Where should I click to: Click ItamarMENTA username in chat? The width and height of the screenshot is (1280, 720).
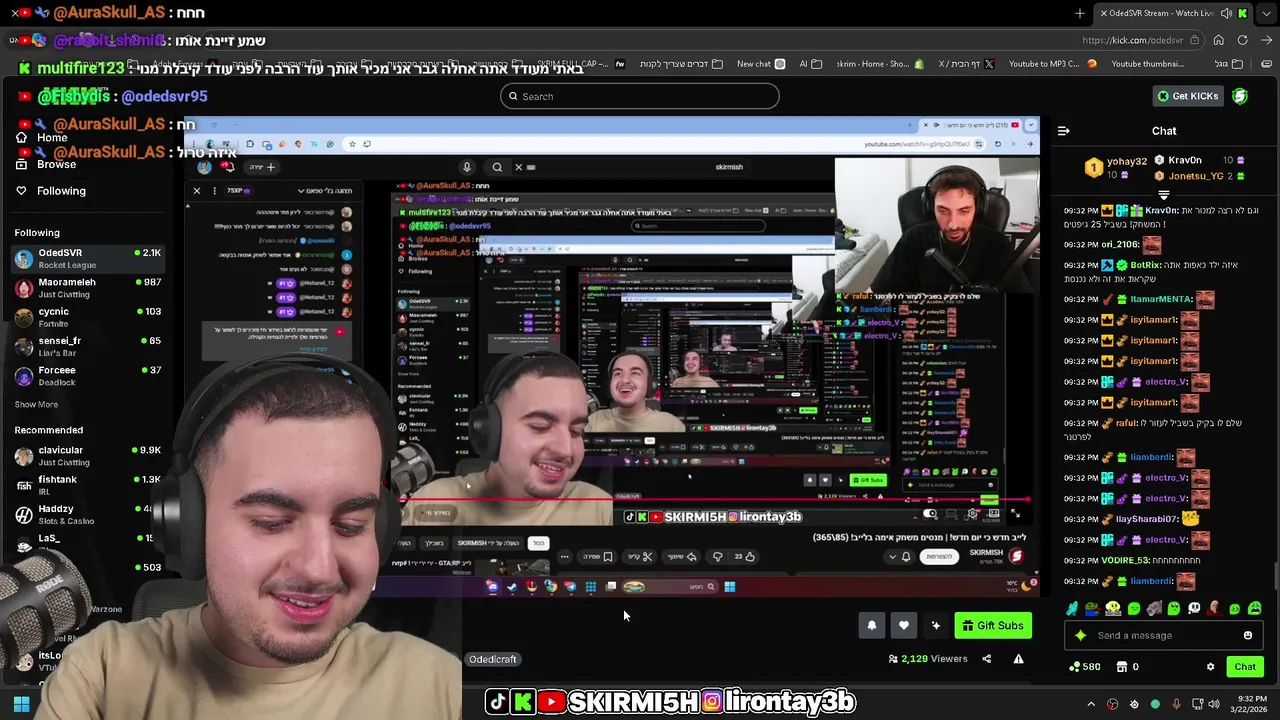tap(1162, 300)
